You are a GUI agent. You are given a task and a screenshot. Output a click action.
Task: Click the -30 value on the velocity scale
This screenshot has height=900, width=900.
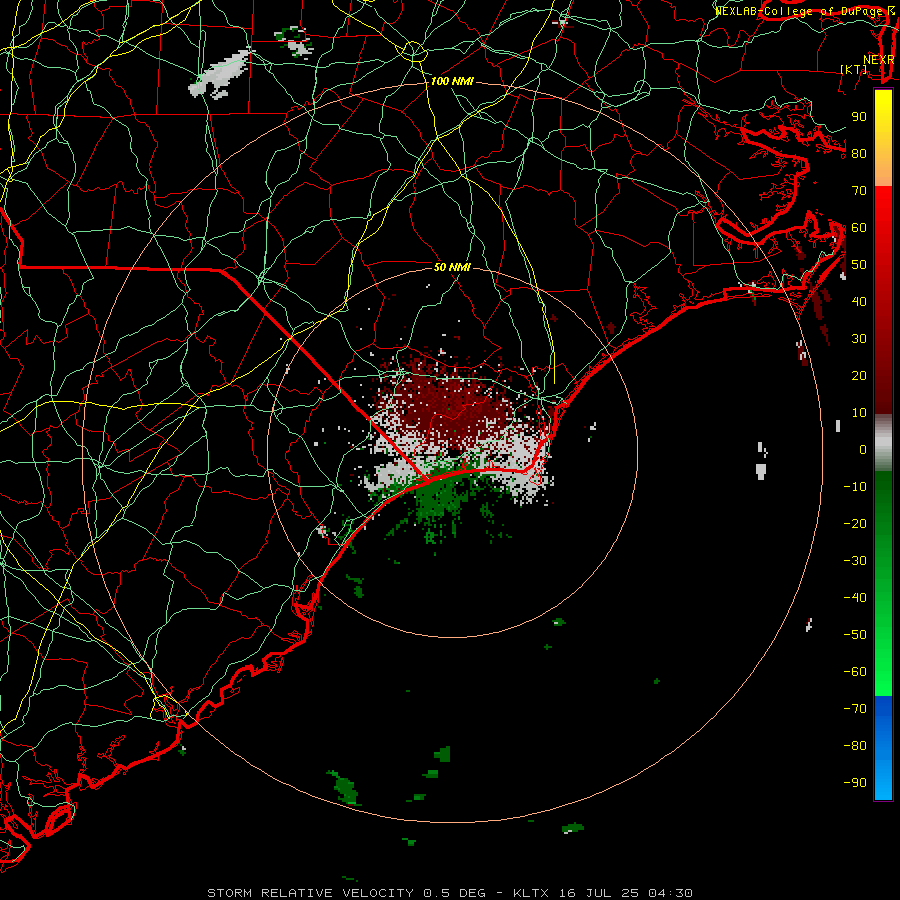[x=855, y=561]
